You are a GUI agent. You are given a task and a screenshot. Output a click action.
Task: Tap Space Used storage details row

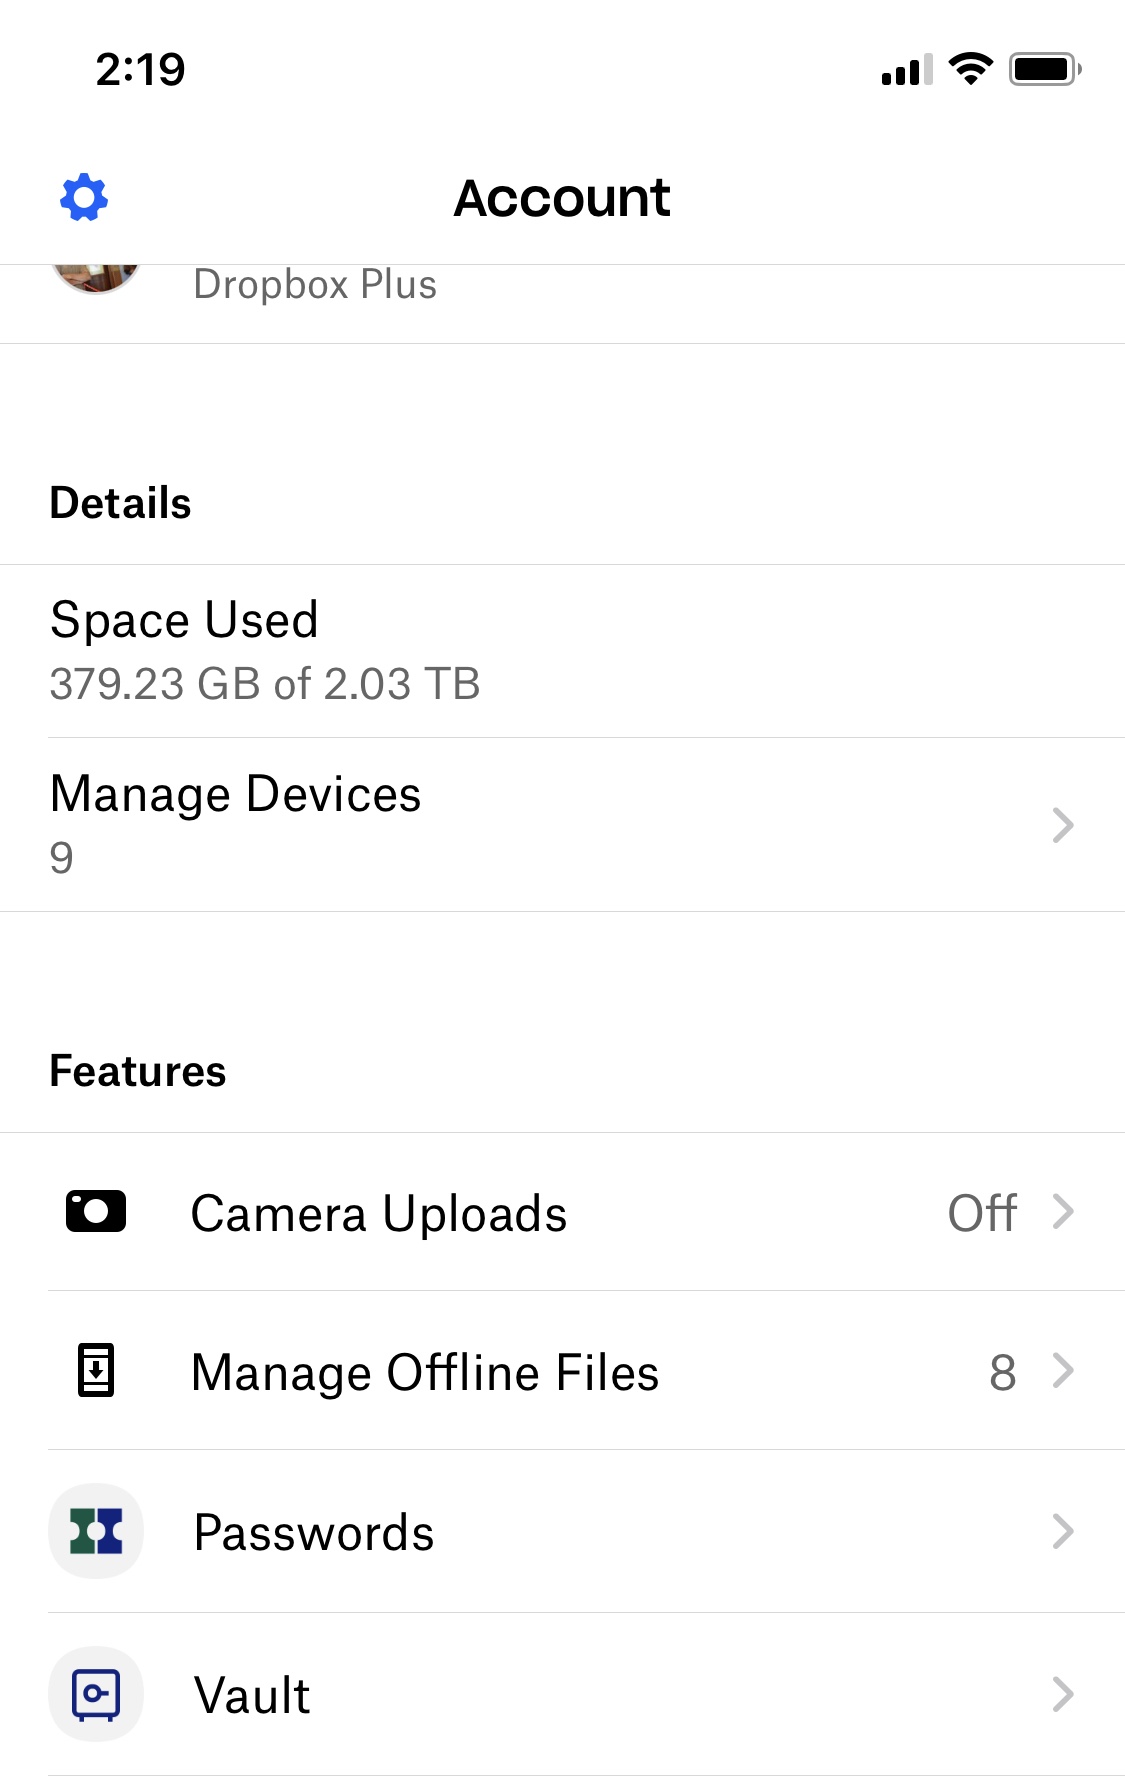265,650
